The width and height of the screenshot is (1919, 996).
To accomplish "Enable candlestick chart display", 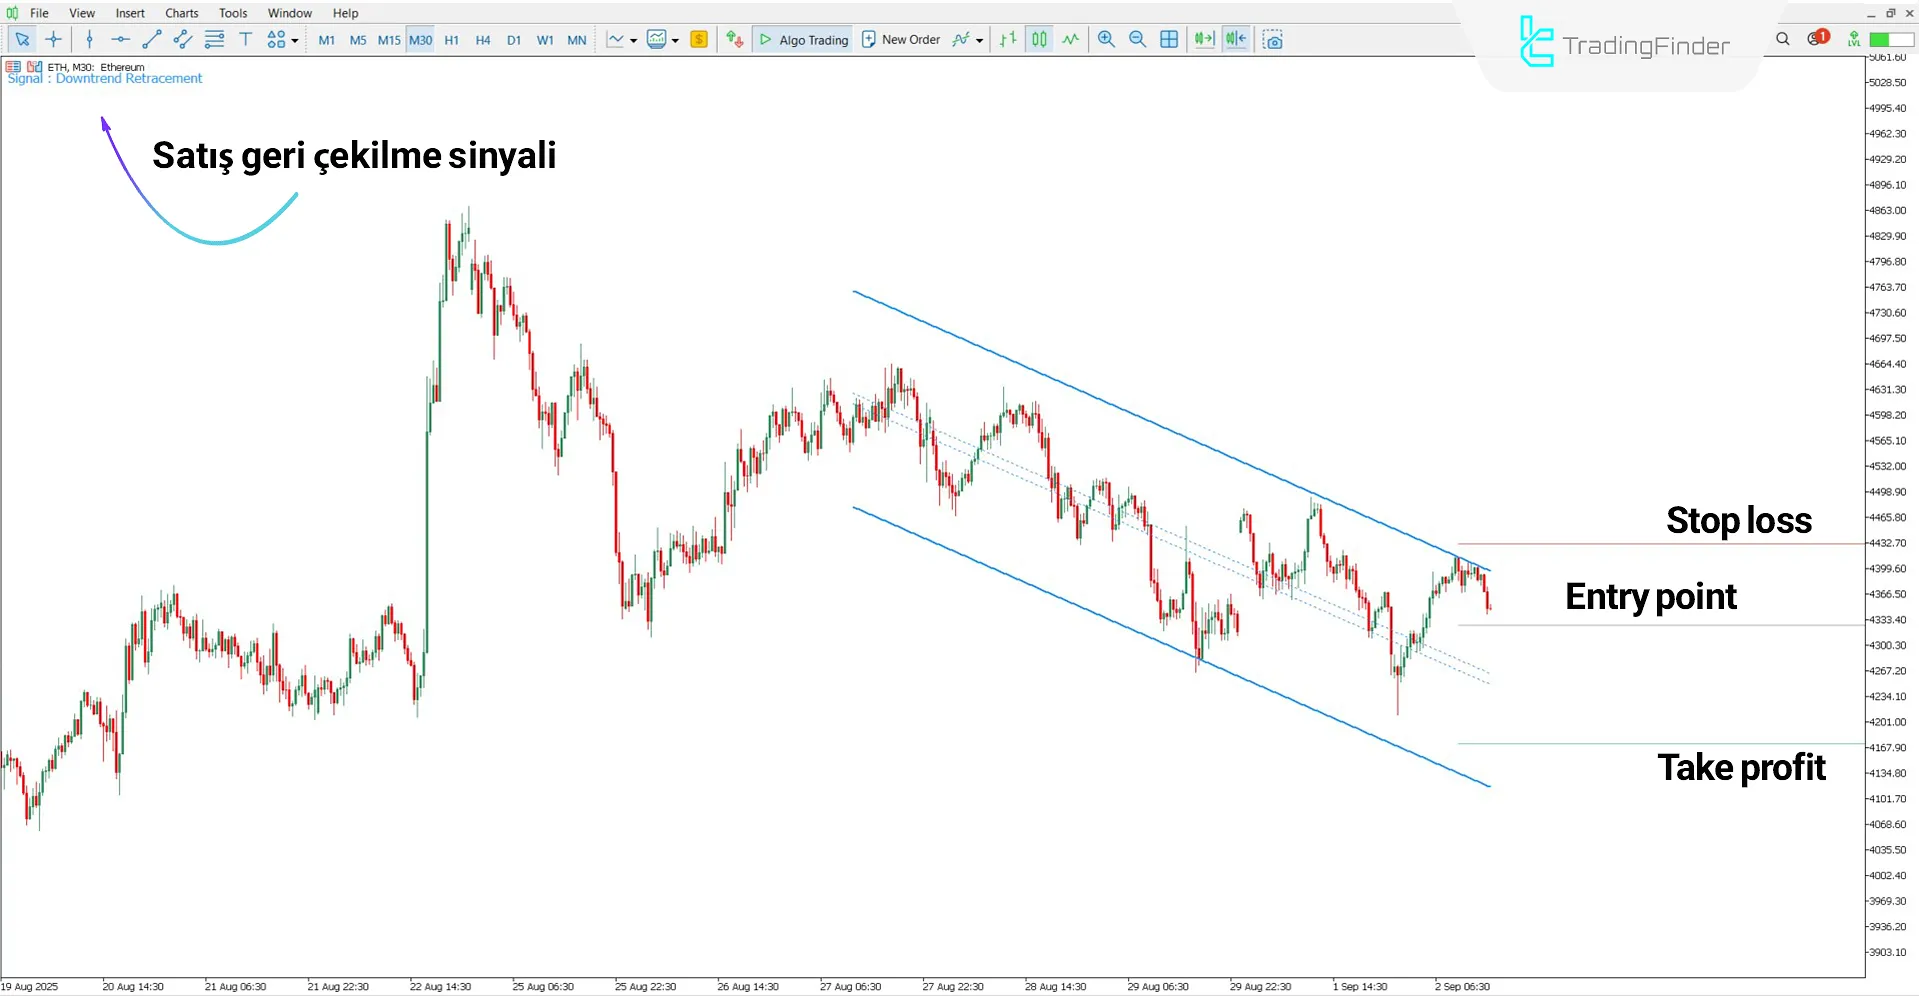I will tap(1039, 39).
